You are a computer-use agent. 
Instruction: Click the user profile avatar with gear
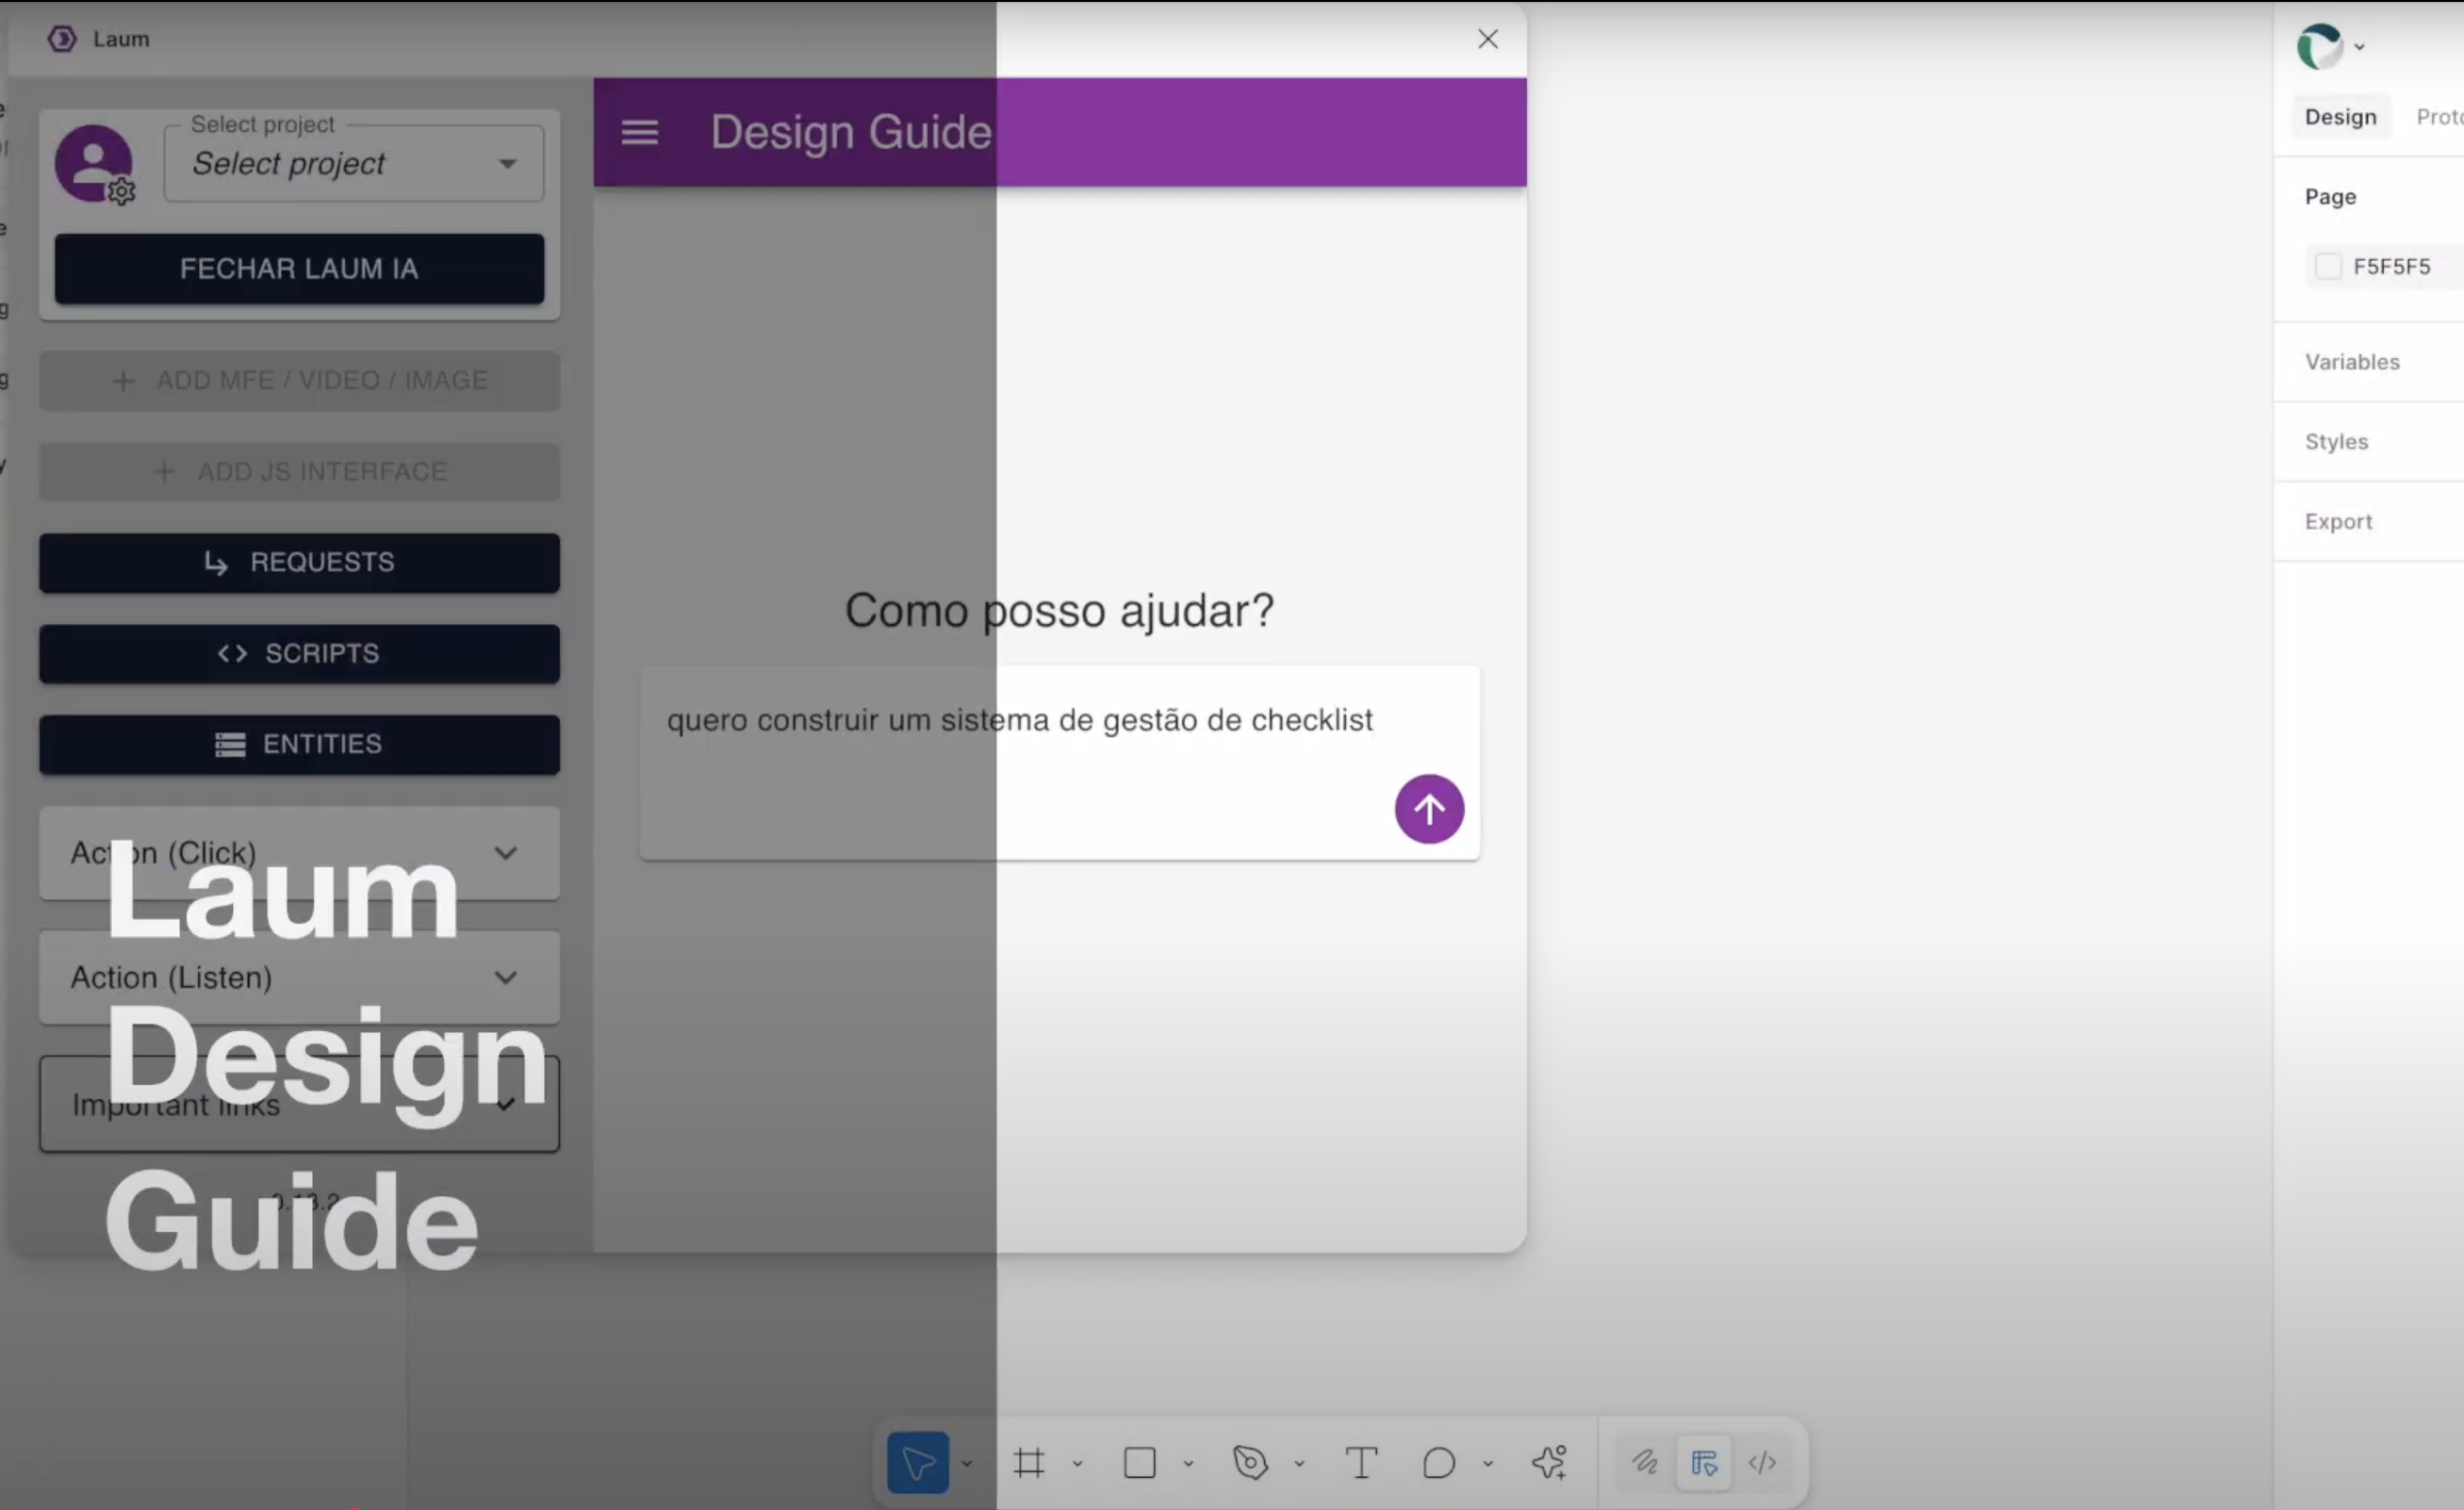[x=94, y=163]
